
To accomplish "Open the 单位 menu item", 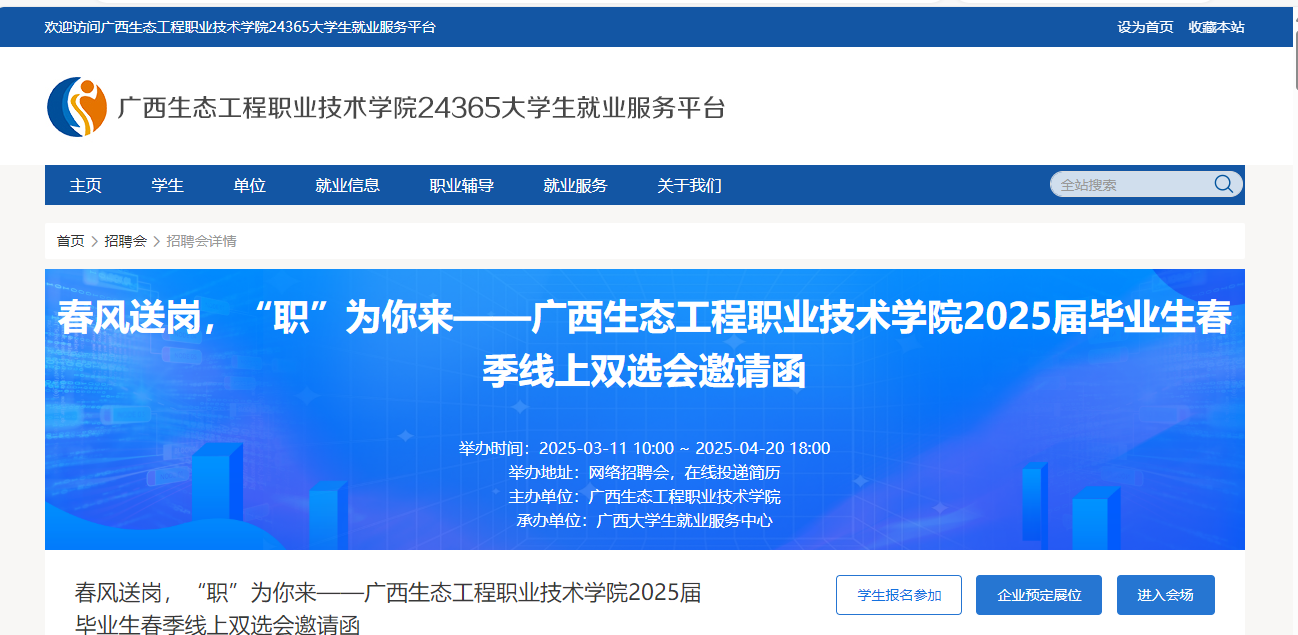I will click(x=250, y=185).
